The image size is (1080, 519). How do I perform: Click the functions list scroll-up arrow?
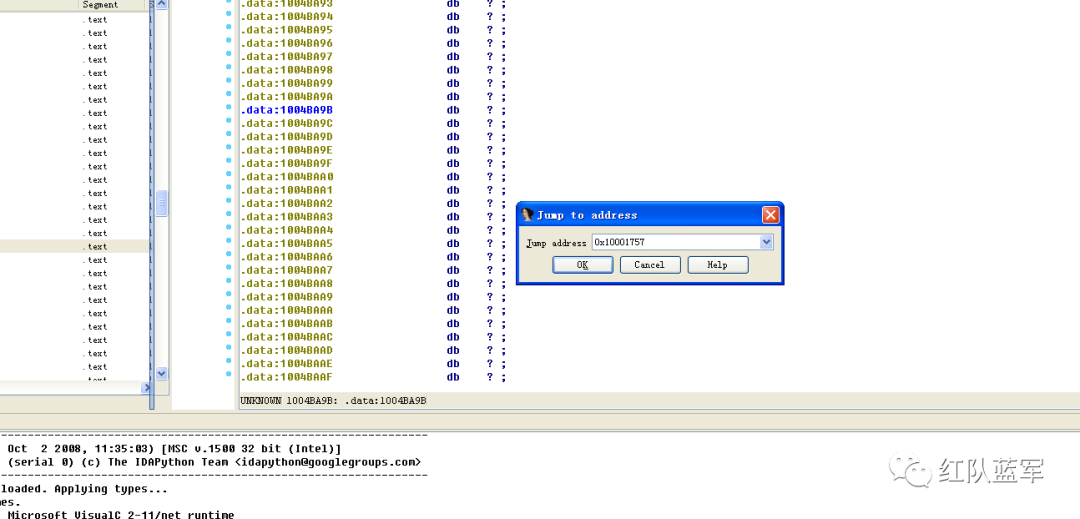point(161,4)
